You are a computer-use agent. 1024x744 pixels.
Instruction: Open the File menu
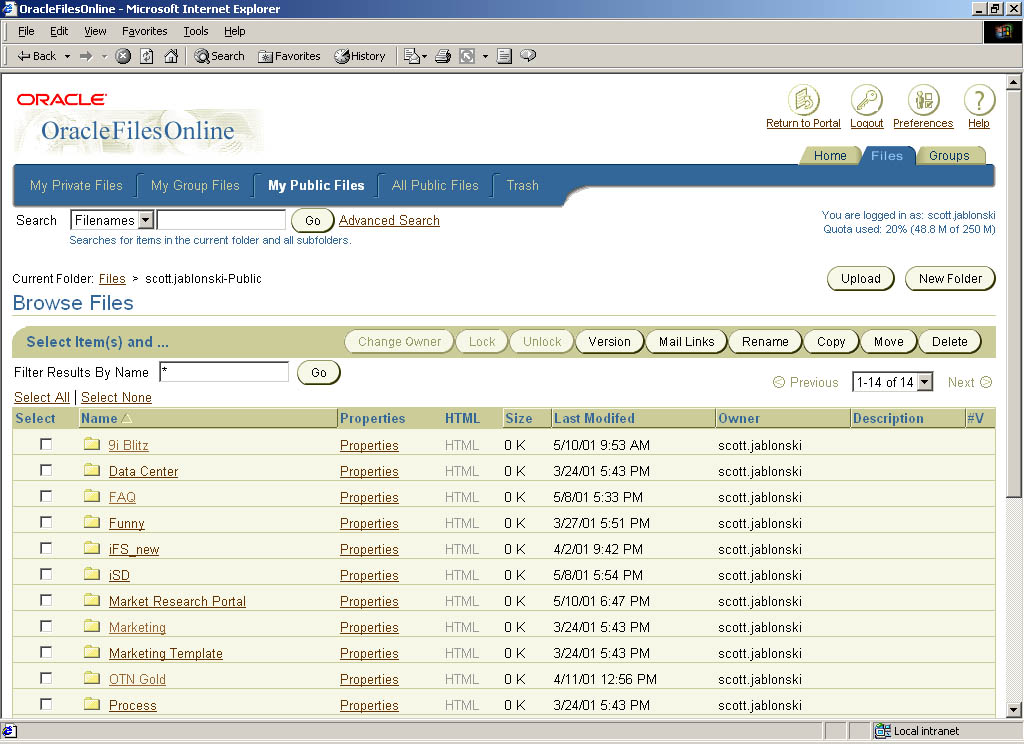(x=26, y=31)
